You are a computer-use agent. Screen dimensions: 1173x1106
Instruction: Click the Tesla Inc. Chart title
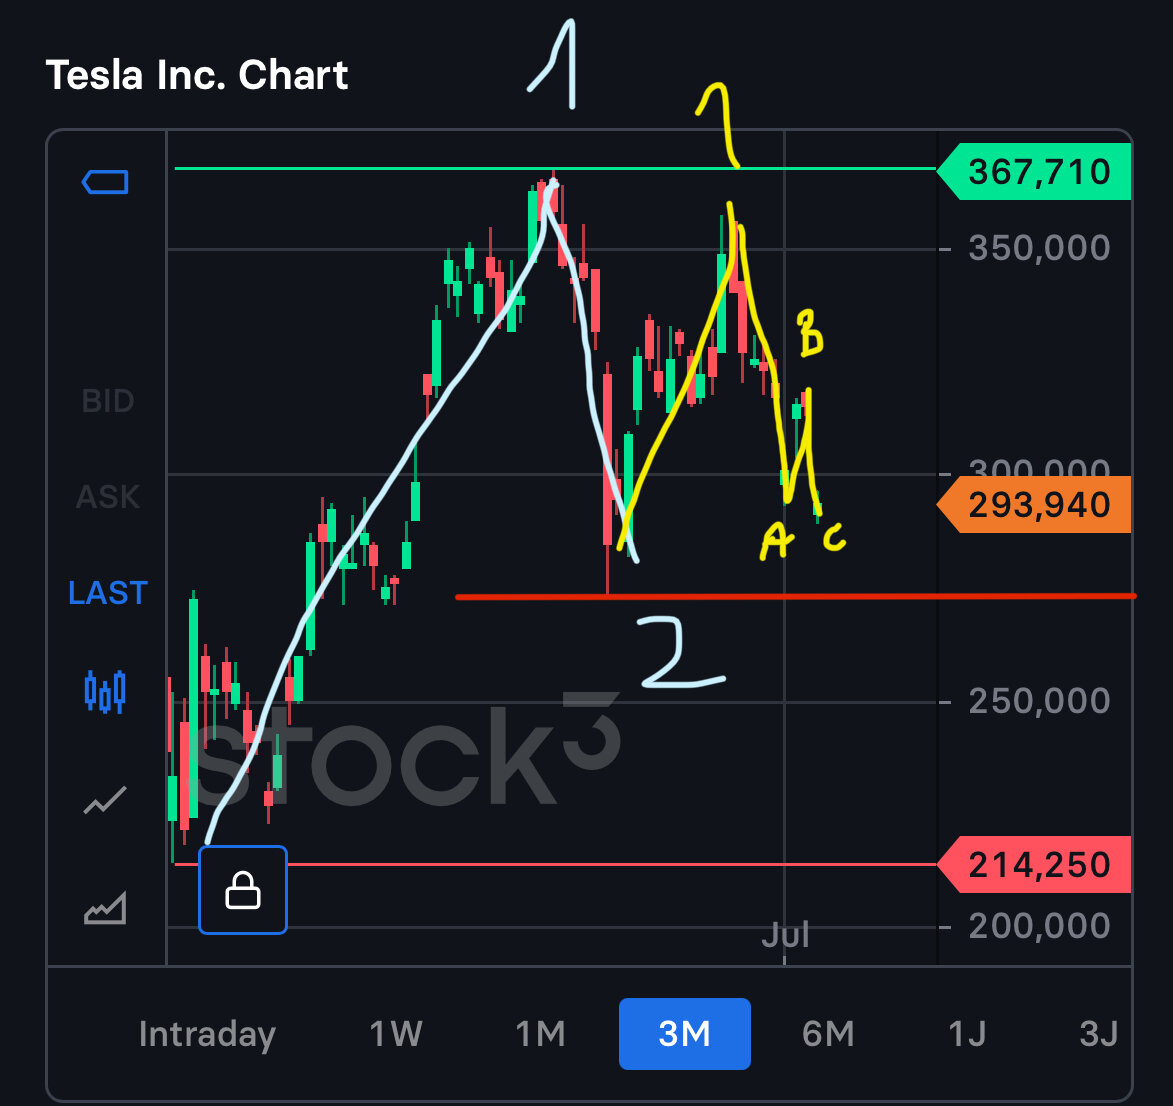click(197, 76)
